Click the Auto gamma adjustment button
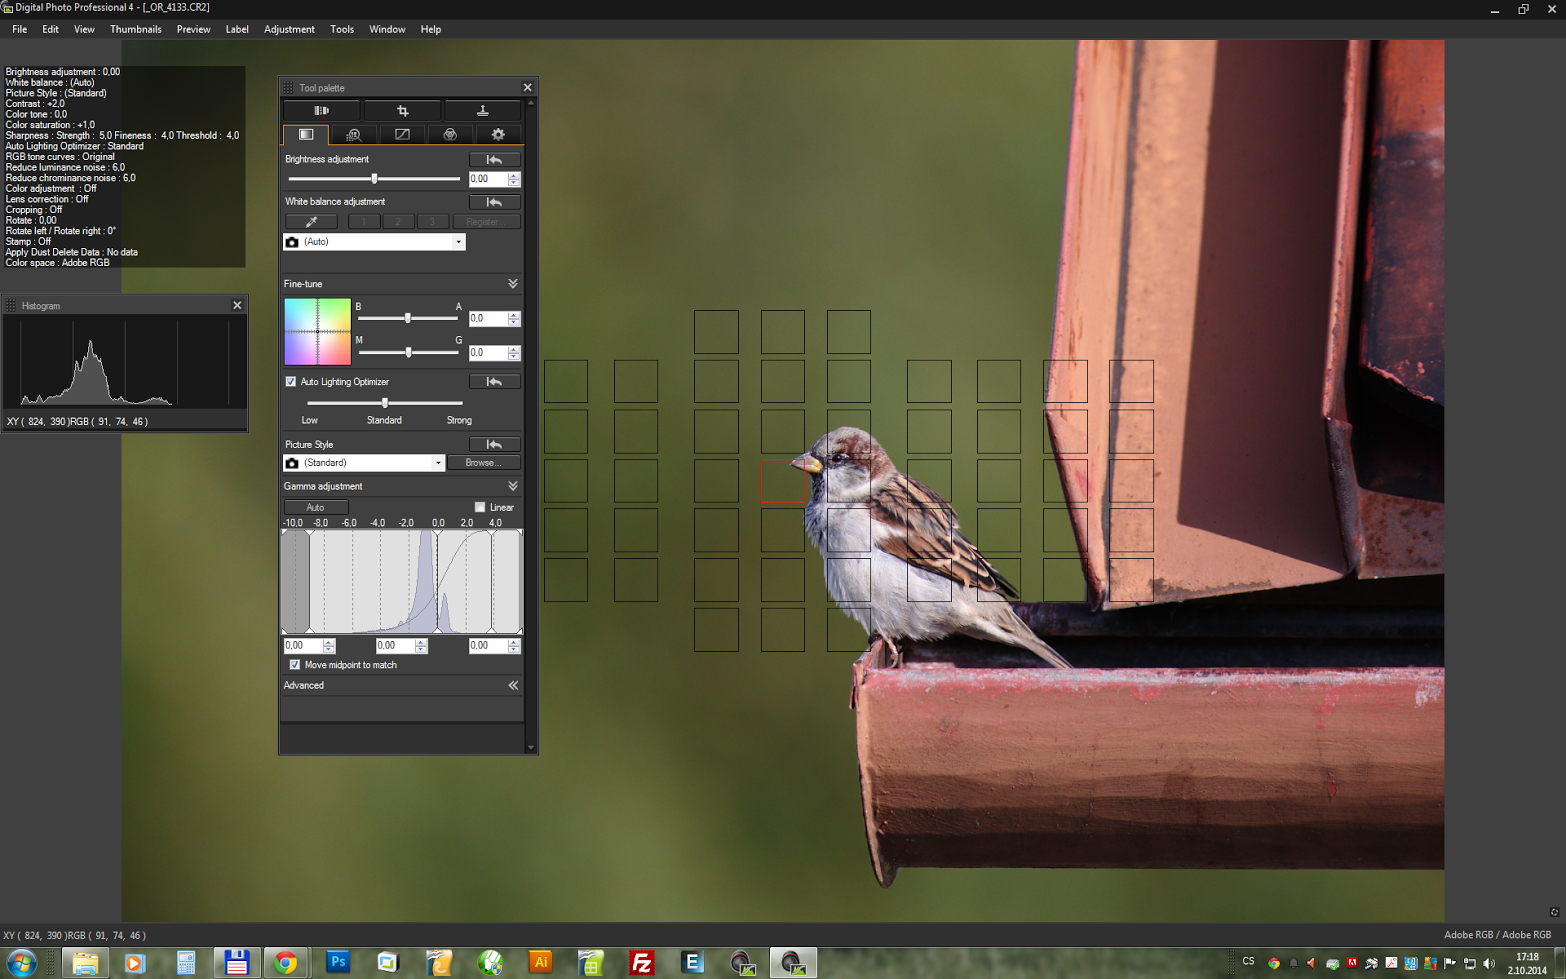The height and width of the screenshot is (979, 1566). pyautogui.click(x=315, y=508)
